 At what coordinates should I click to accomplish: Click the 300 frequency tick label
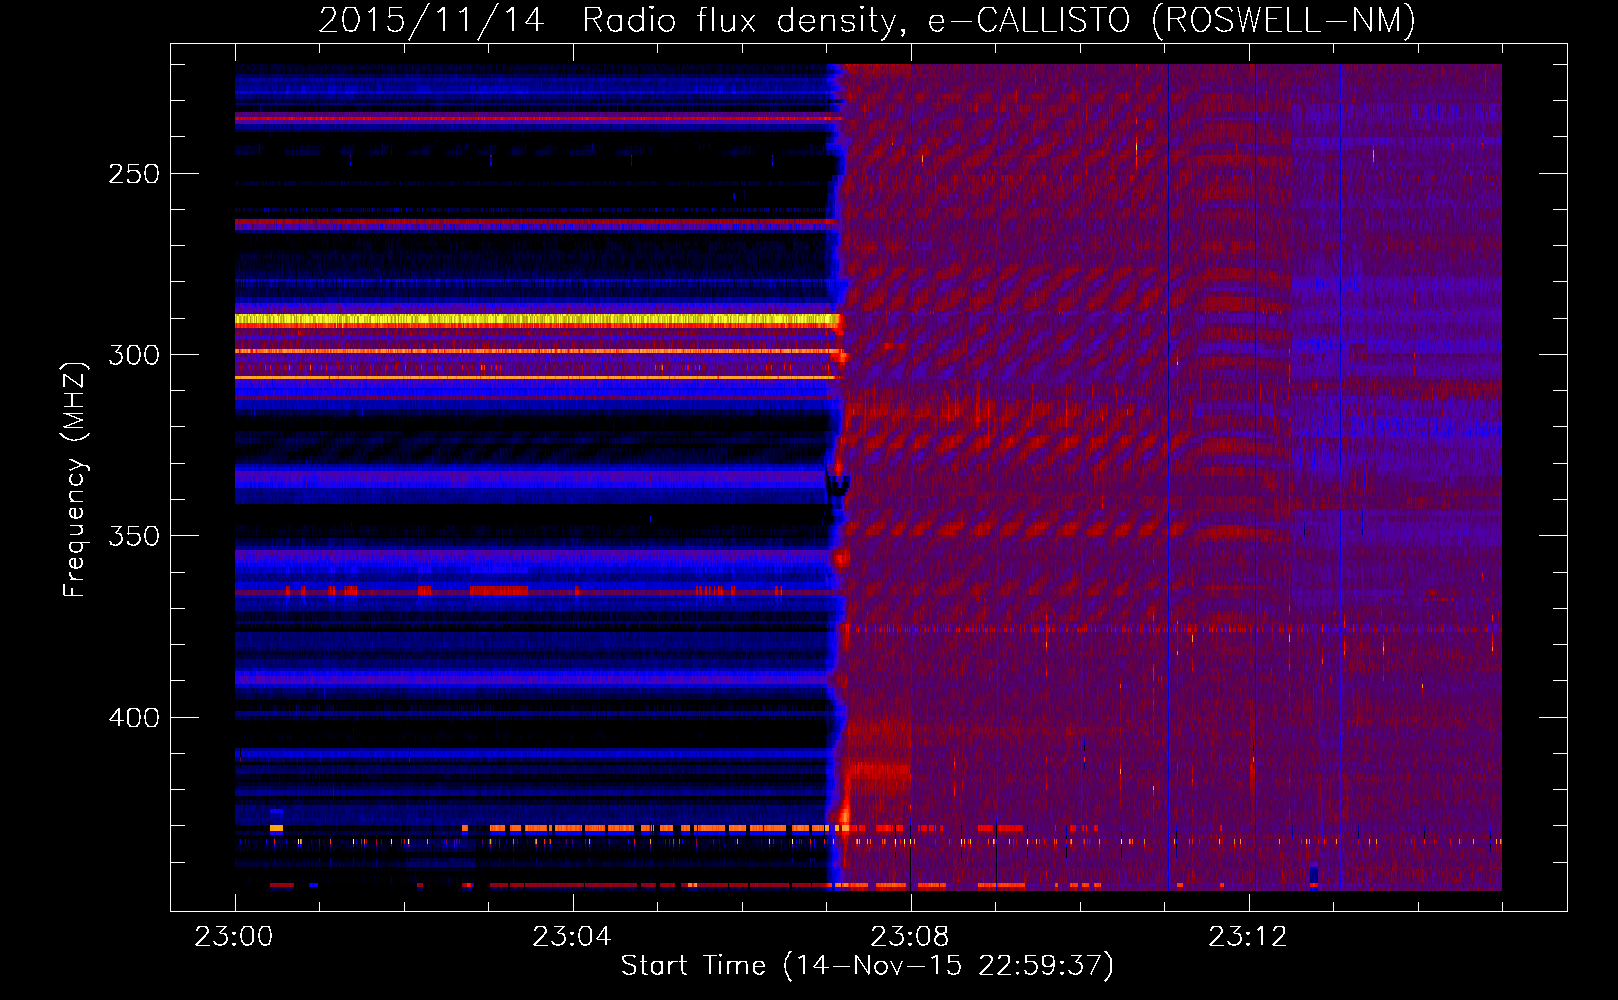click(134, 355)
